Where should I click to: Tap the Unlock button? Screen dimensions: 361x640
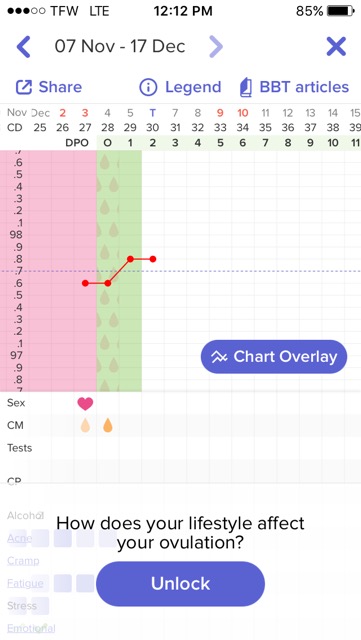pos(180,584)
